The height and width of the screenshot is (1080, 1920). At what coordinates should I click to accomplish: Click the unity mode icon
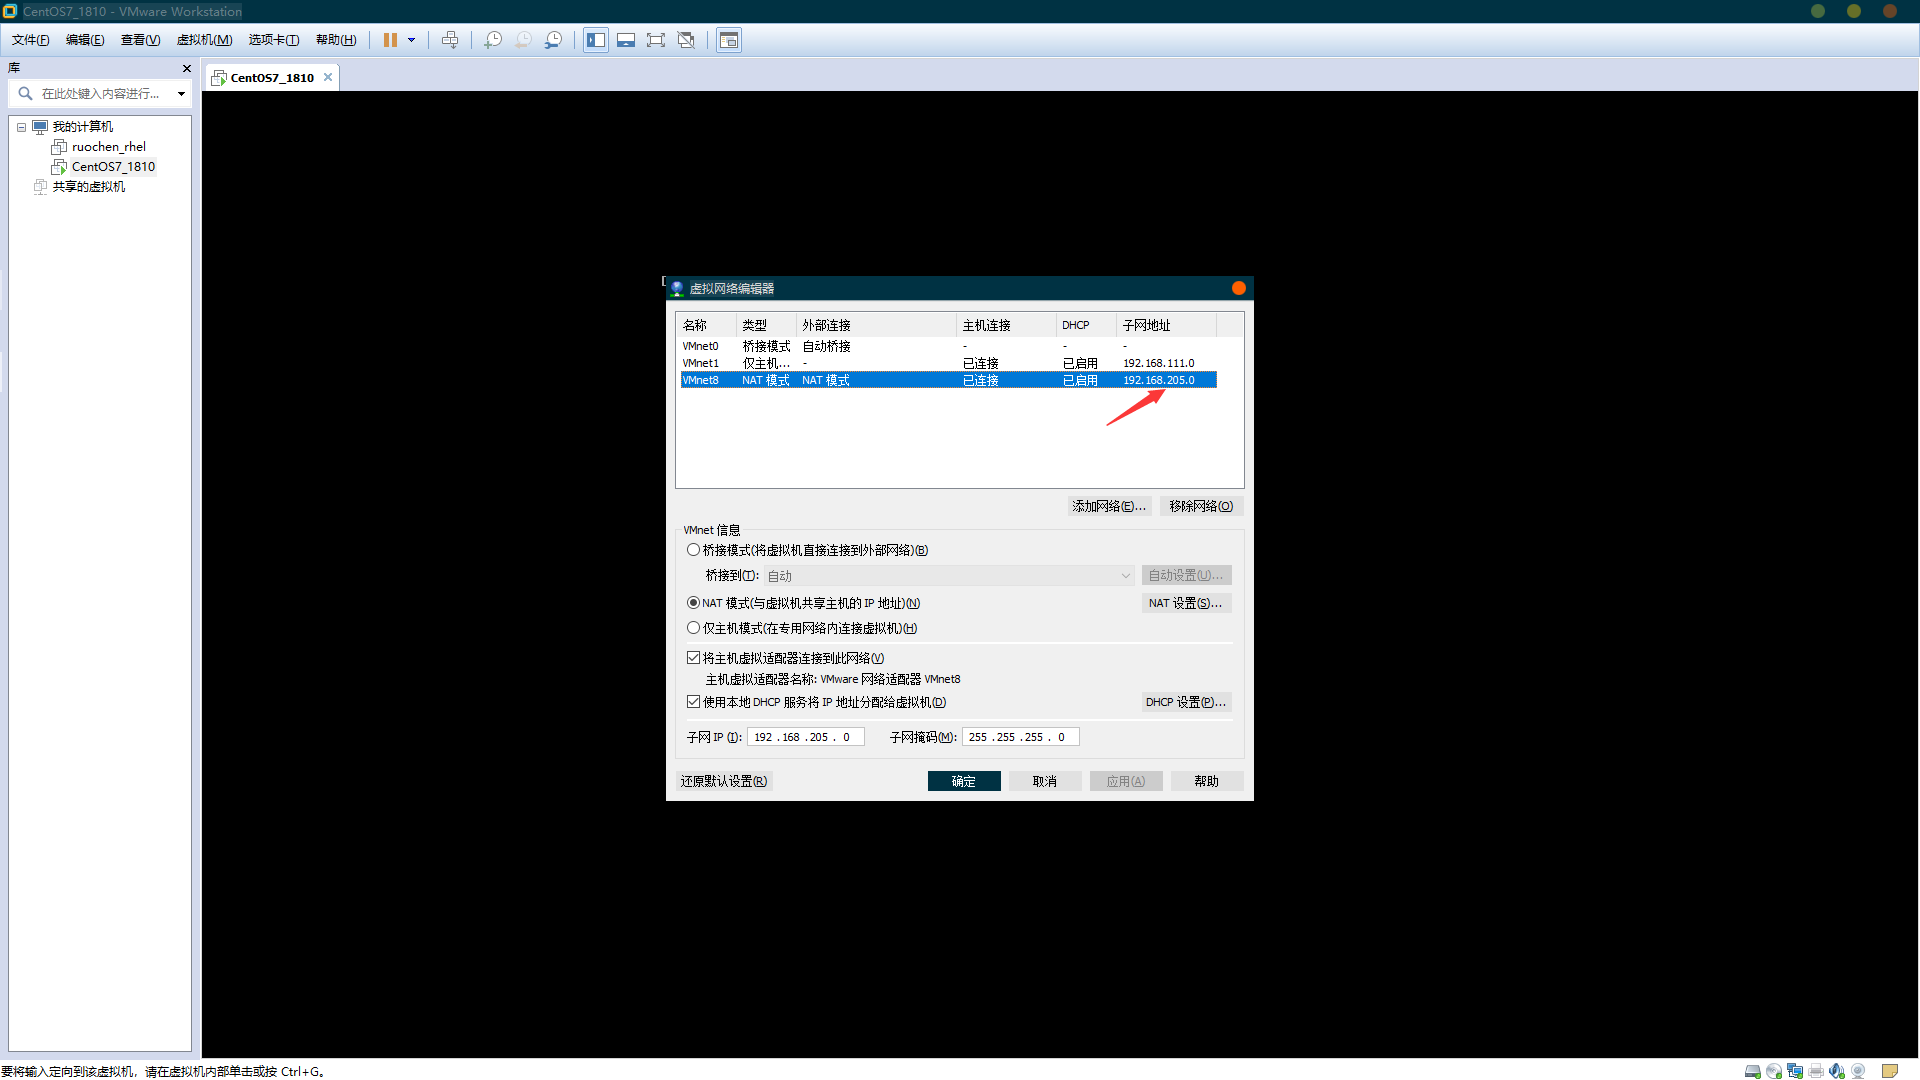point(686,40)
